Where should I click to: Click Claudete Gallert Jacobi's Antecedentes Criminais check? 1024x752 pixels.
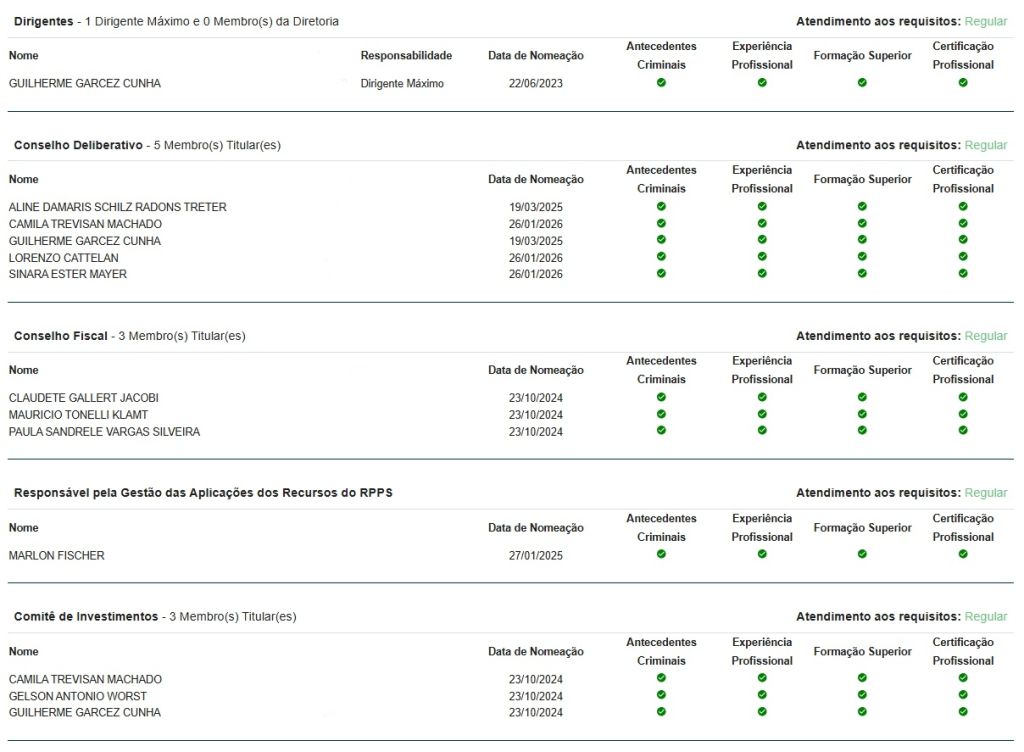click(x=661, y=397)
